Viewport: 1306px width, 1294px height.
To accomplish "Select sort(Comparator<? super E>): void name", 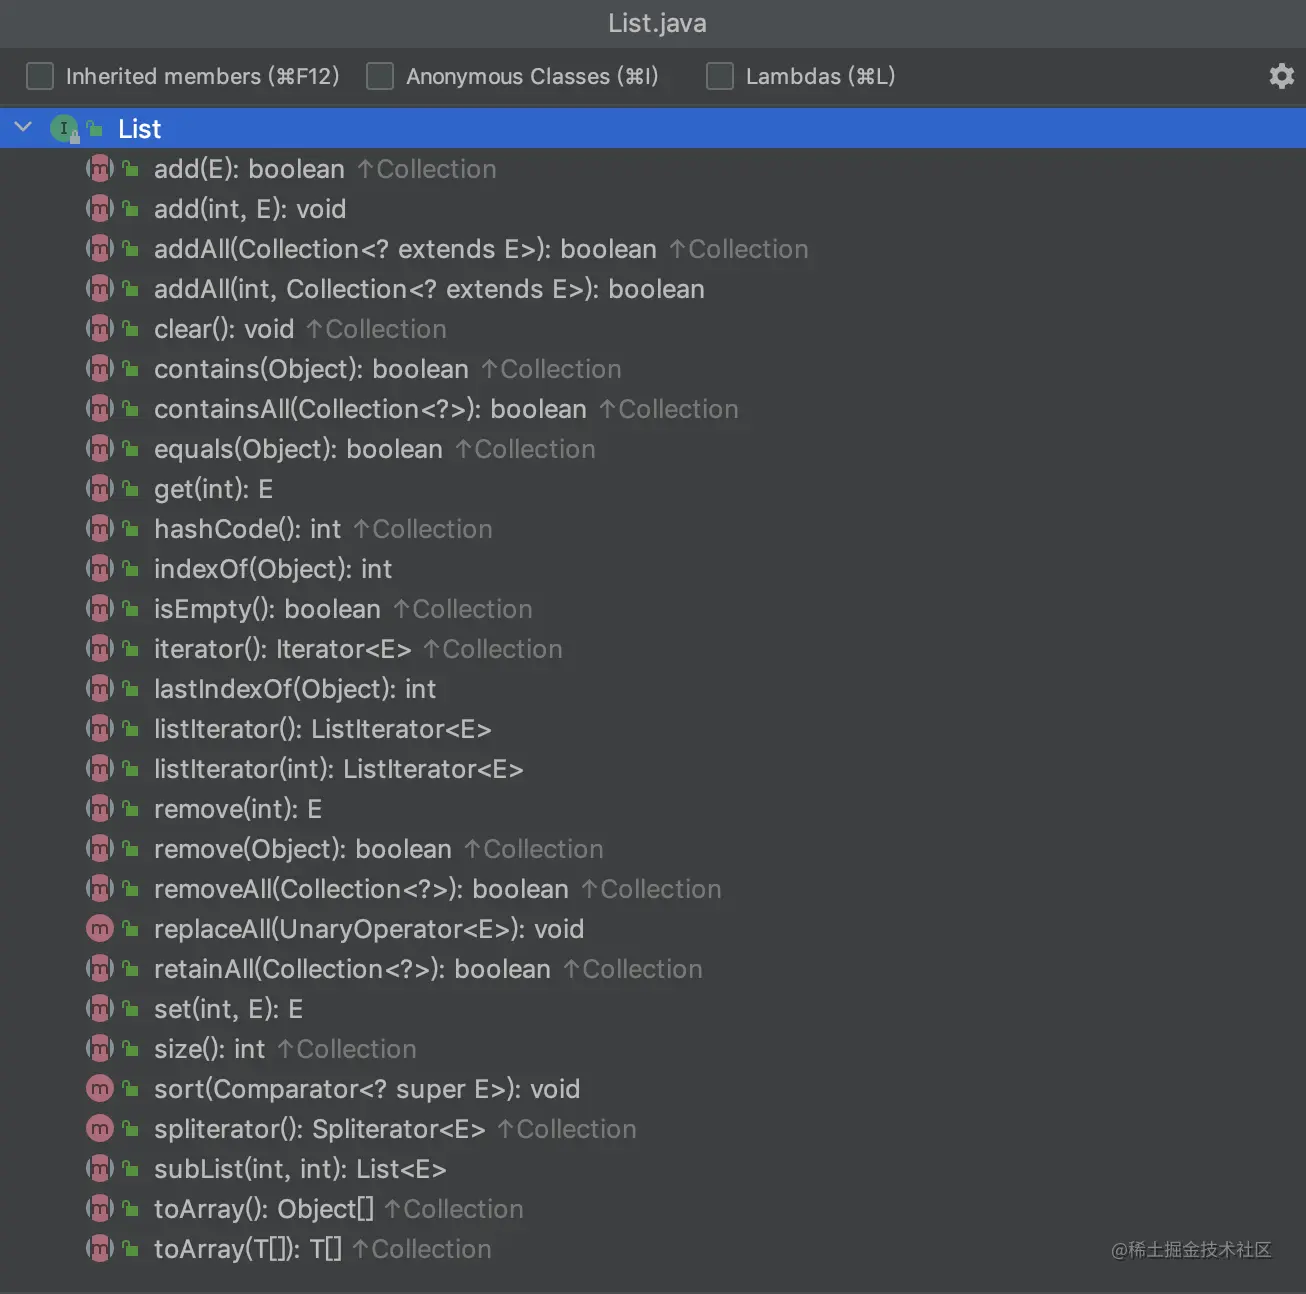I will coord(367,1089).
